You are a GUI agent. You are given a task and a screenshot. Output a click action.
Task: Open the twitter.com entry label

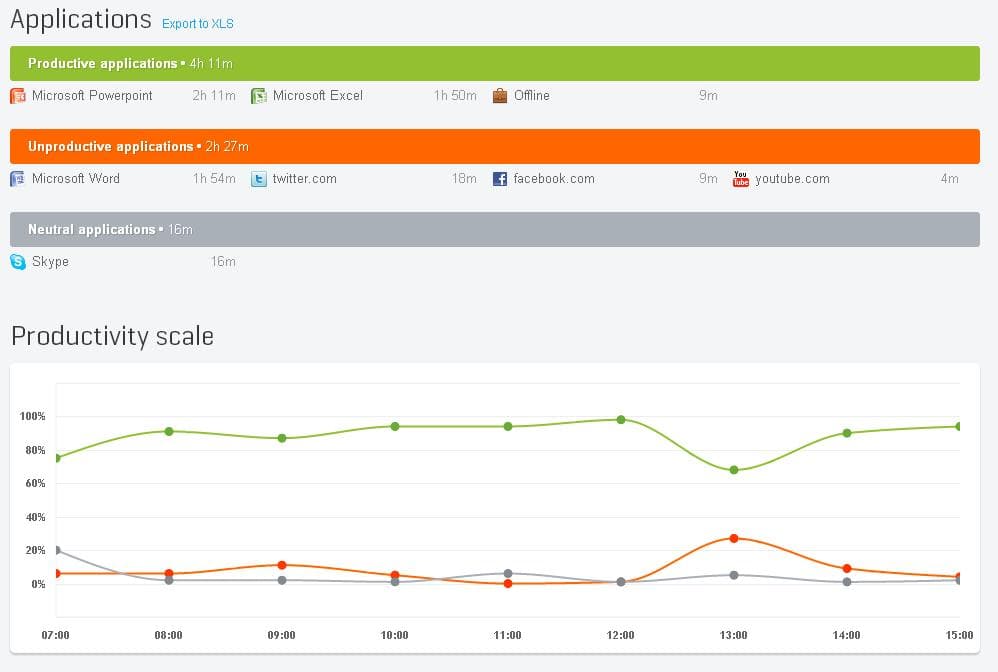tap(304, 179)
